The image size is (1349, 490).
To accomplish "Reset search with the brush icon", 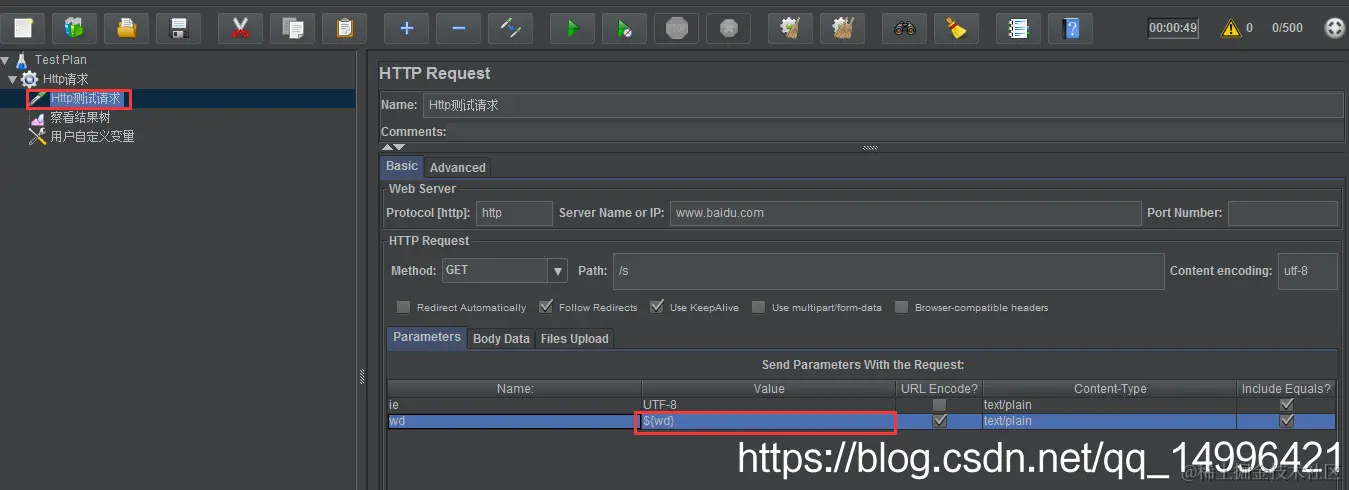I will 956,28.
